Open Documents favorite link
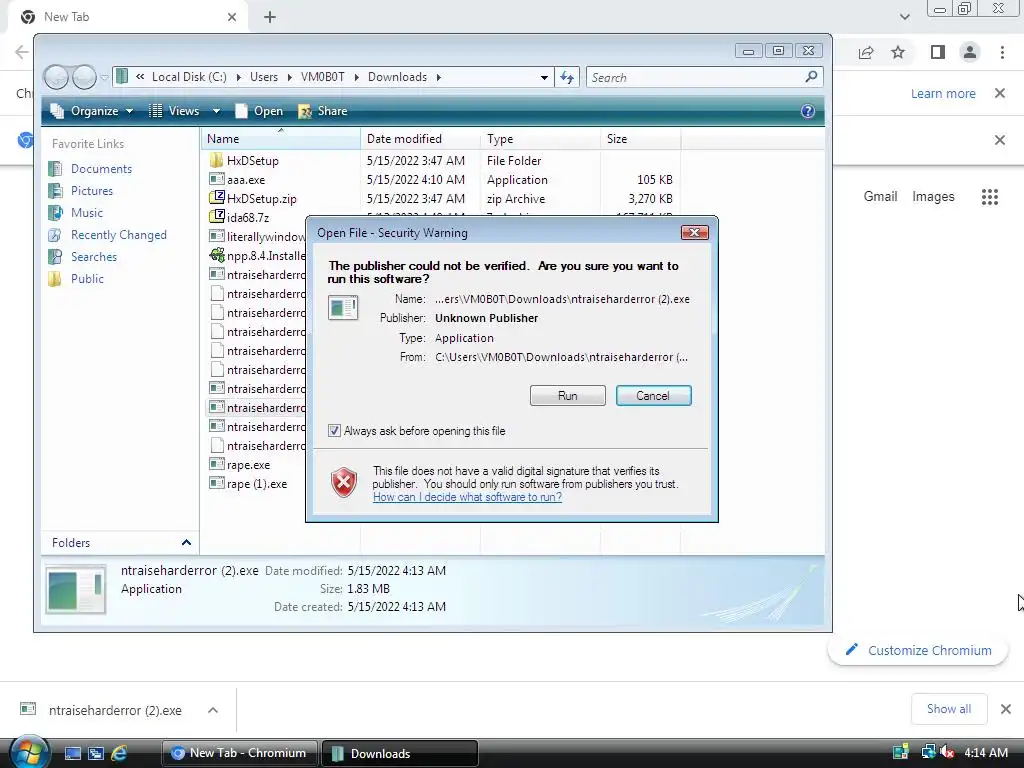 pos(101,169)
